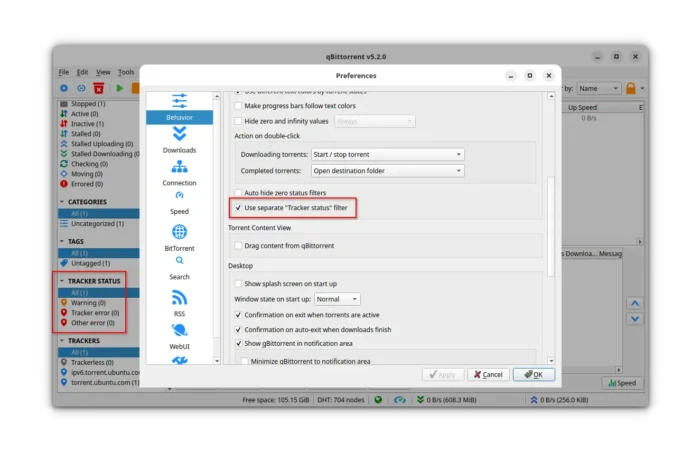Enable Make progress bars follow text colors
The height and width of the screenshot is (453, 700).
pyautogui.click(x=238, y=106)
